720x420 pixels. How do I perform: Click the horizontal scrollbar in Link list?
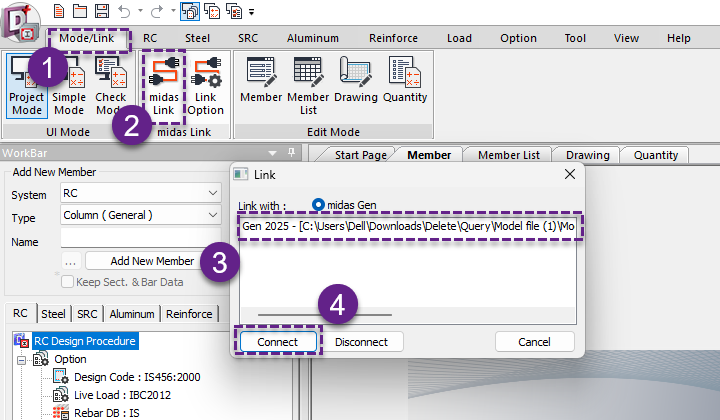(325, 315)
